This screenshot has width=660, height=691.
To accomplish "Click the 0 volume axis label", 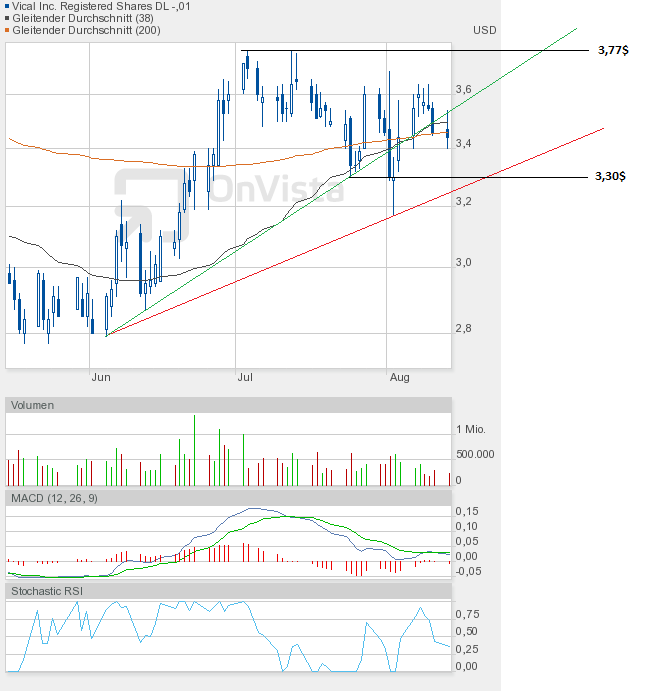I will [458, 480].
